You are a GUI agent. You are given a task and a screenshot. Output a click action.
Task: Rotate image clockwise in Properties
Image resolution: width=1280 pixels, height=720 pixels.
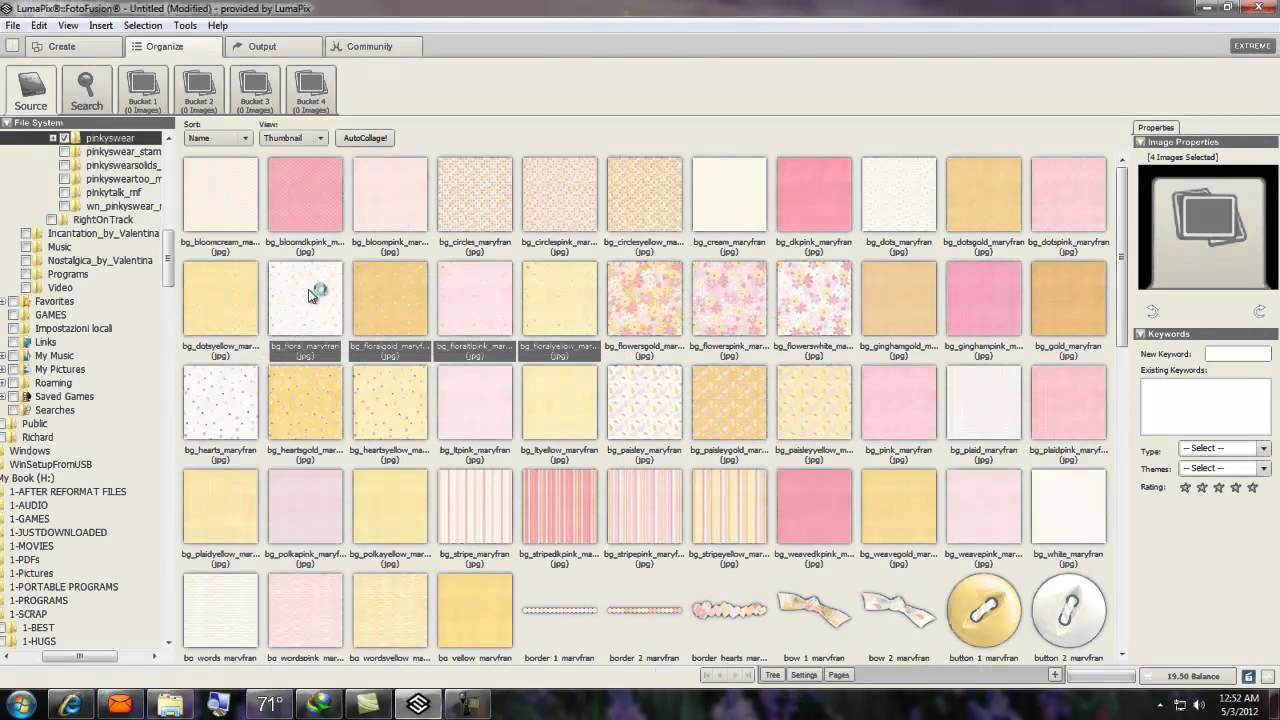[x=1259, y=312]
